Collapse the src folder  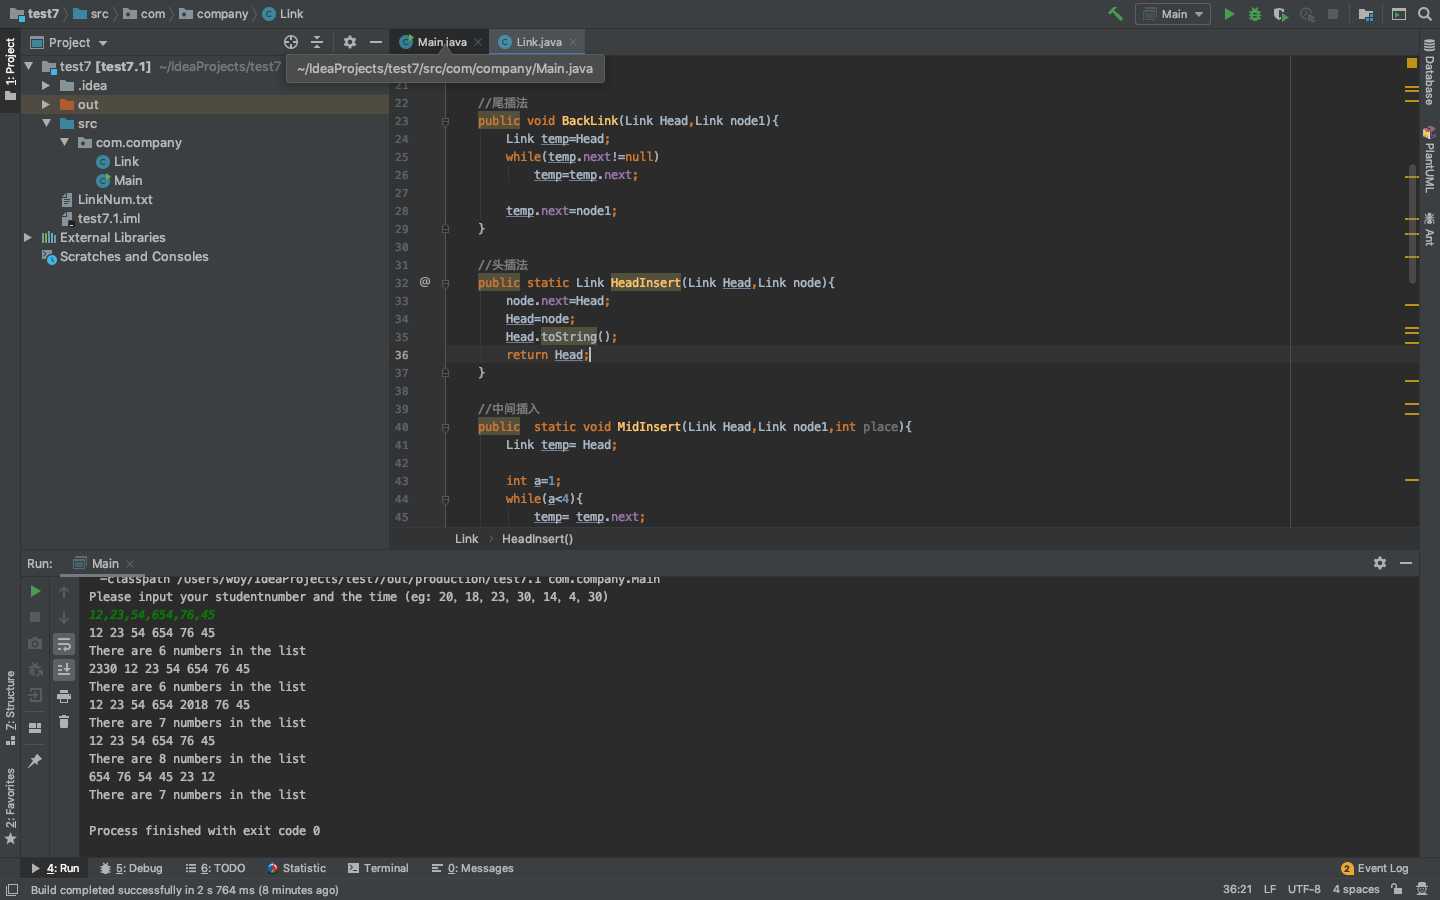click(x=46, y=123)
